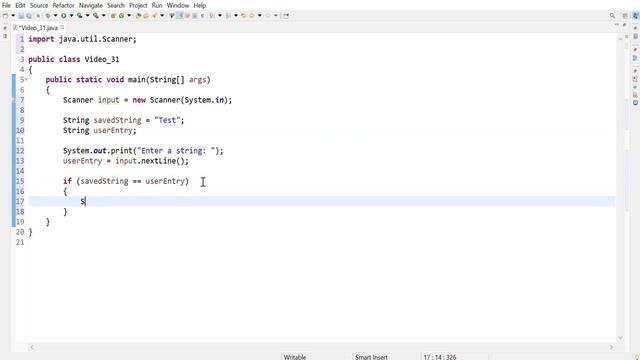Select the Java perspective icon
Image resolution: width=640 pixels, height=360 pixels.
pyautogui.click(x=636, y=16)
